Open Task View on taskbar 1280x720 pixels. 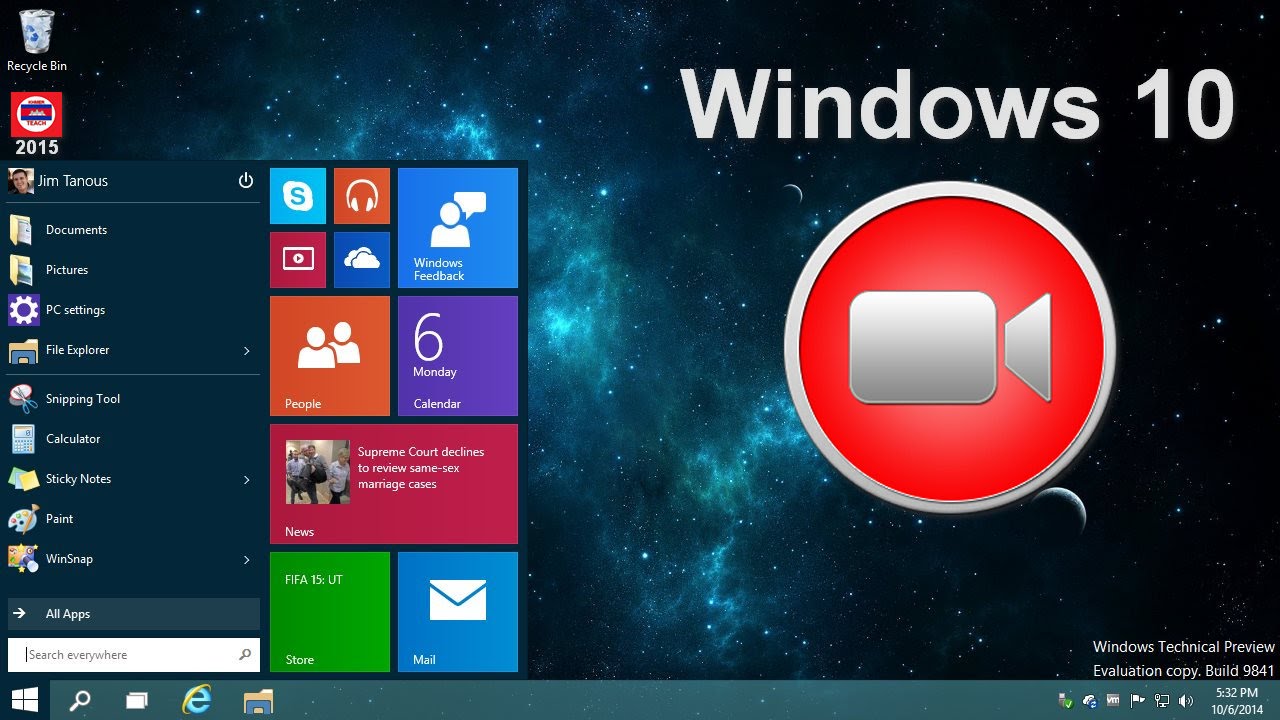(x=137, y=700)
